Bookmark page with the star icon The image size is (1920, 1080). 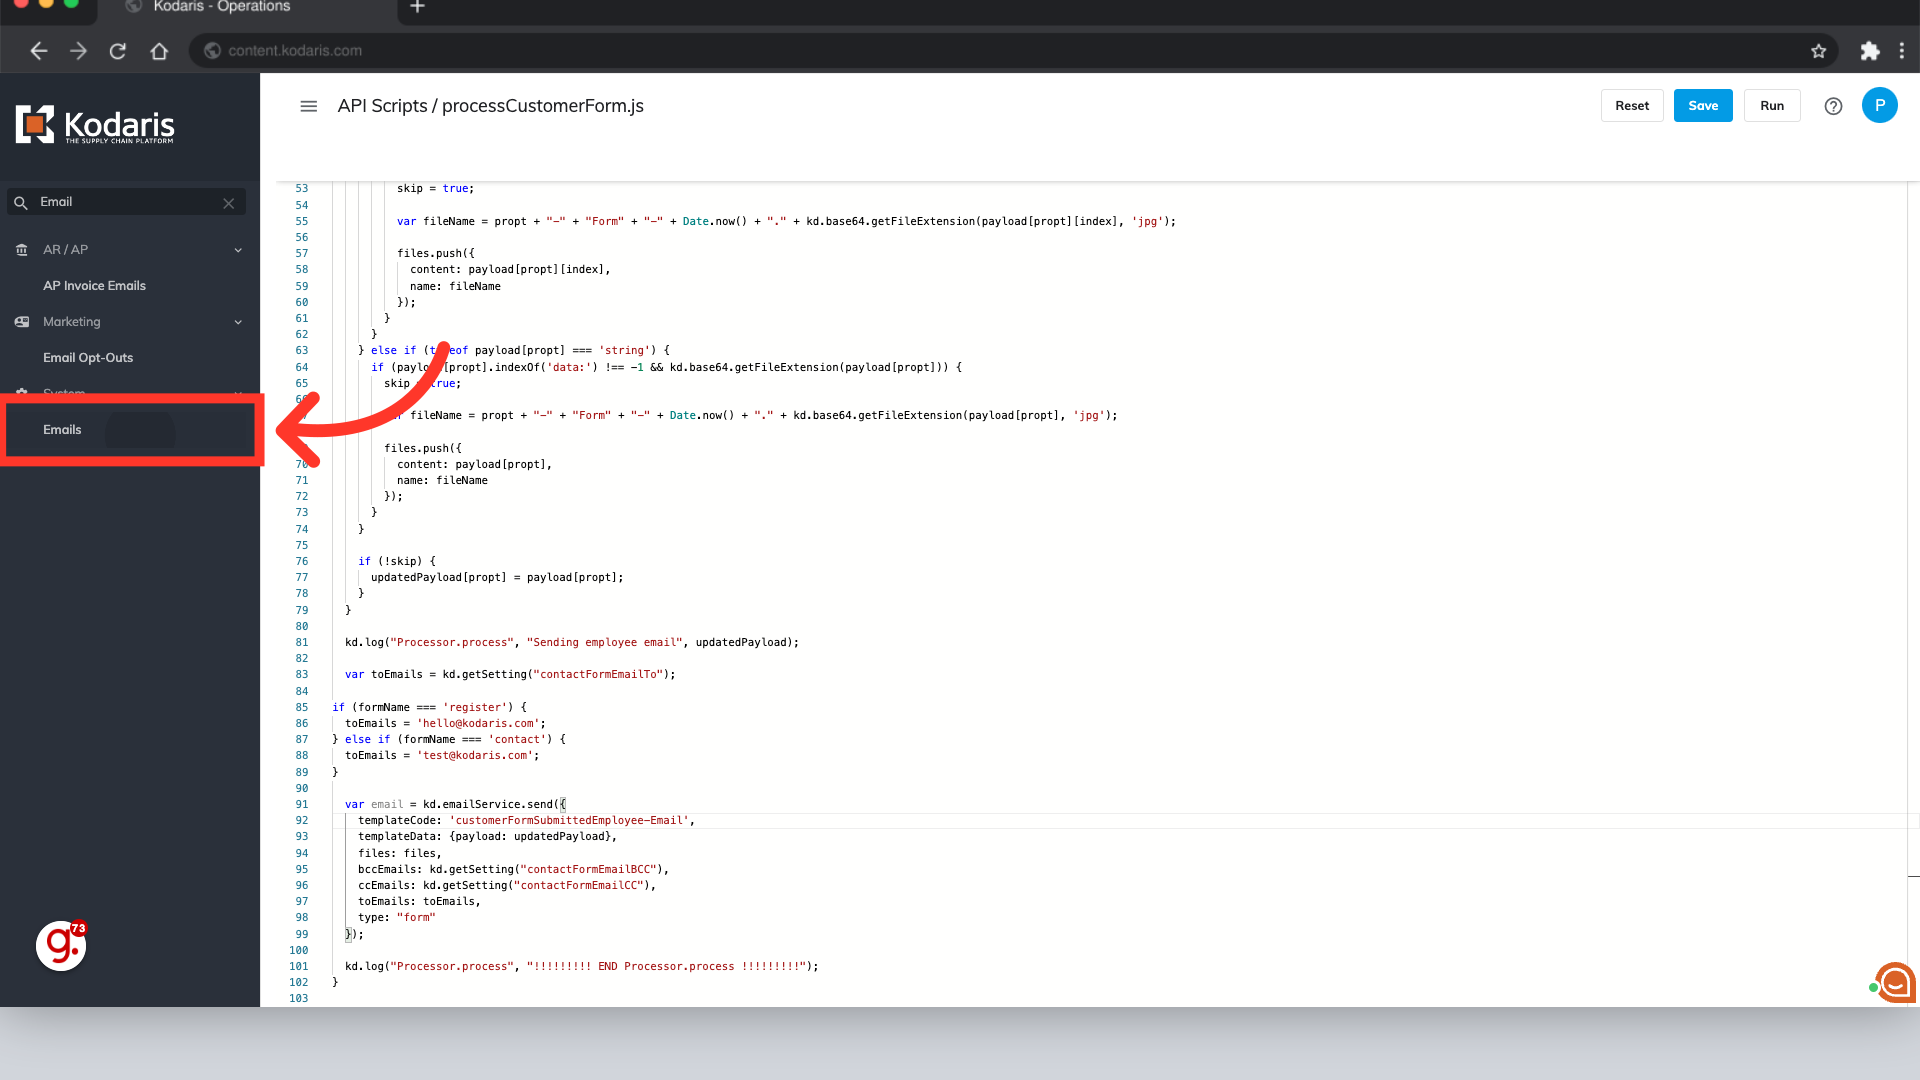click(1818, 51)
